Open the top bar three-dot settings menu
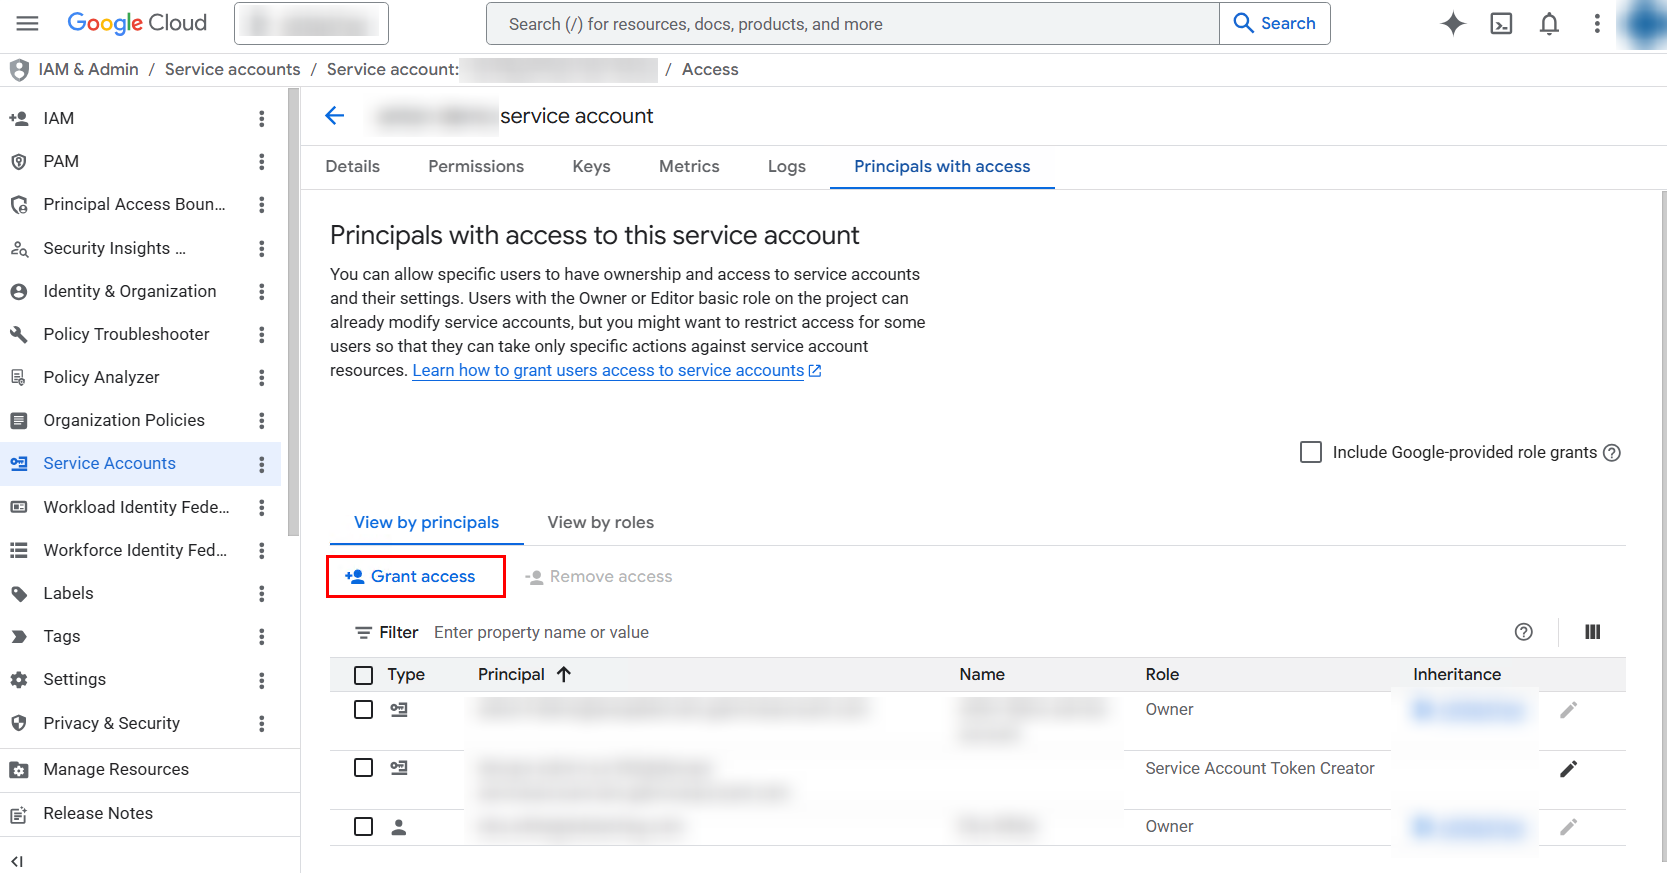The width and height of the screenshot is (1667, 873). tap(1597, 24)
